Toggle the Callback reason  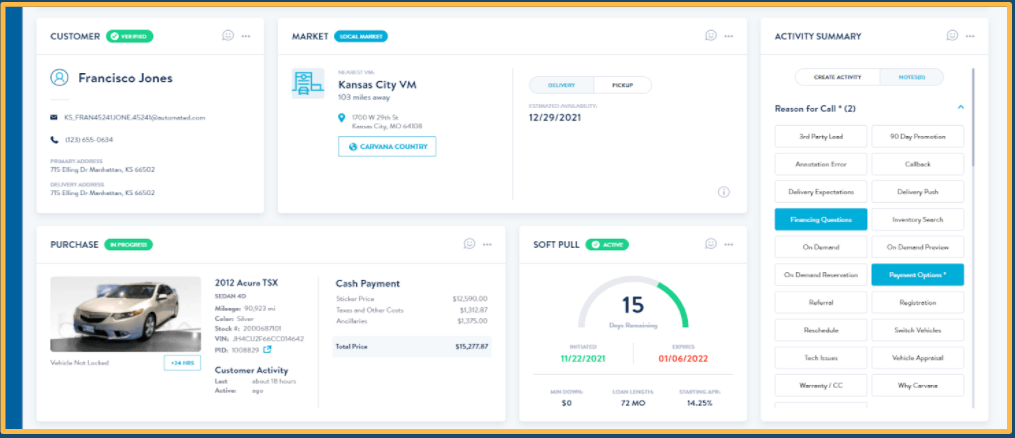tap(917, 164)
